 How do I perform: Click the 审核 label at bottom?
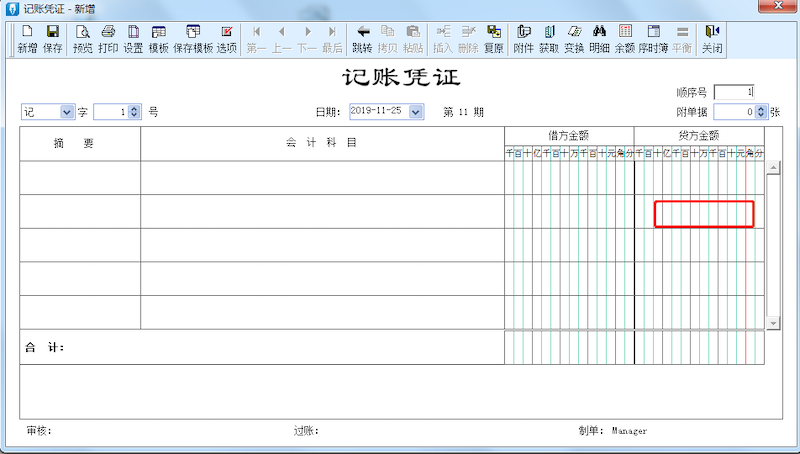[39, 431]
